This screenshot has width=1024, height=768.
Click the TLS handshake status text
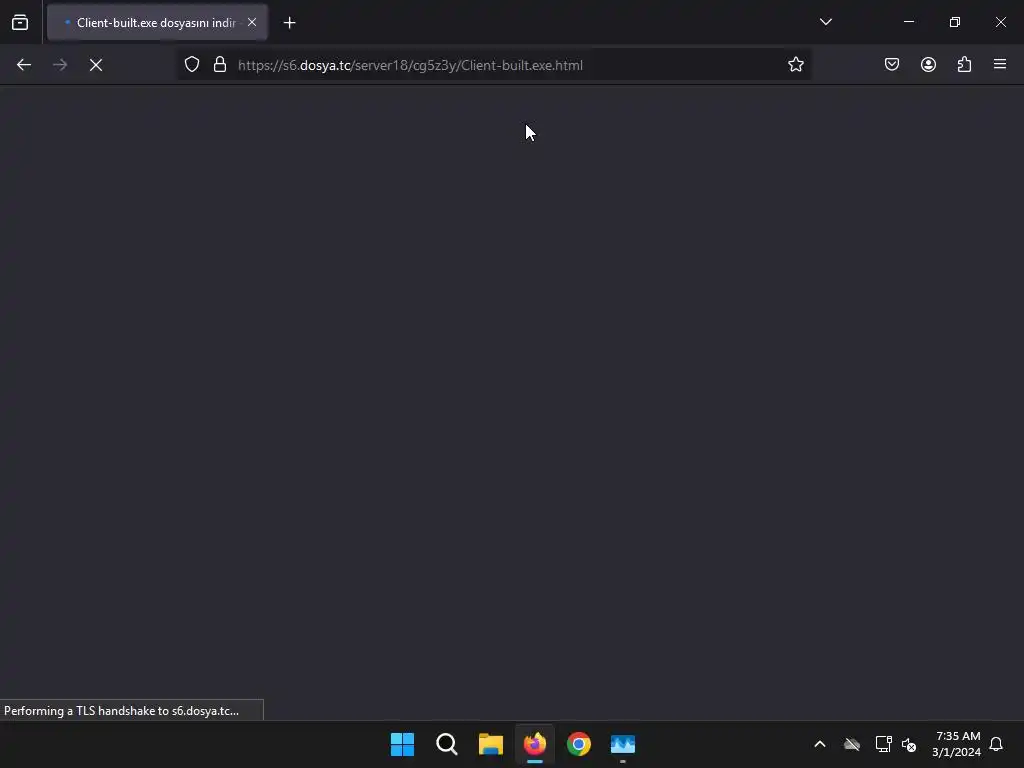[121, 711]
